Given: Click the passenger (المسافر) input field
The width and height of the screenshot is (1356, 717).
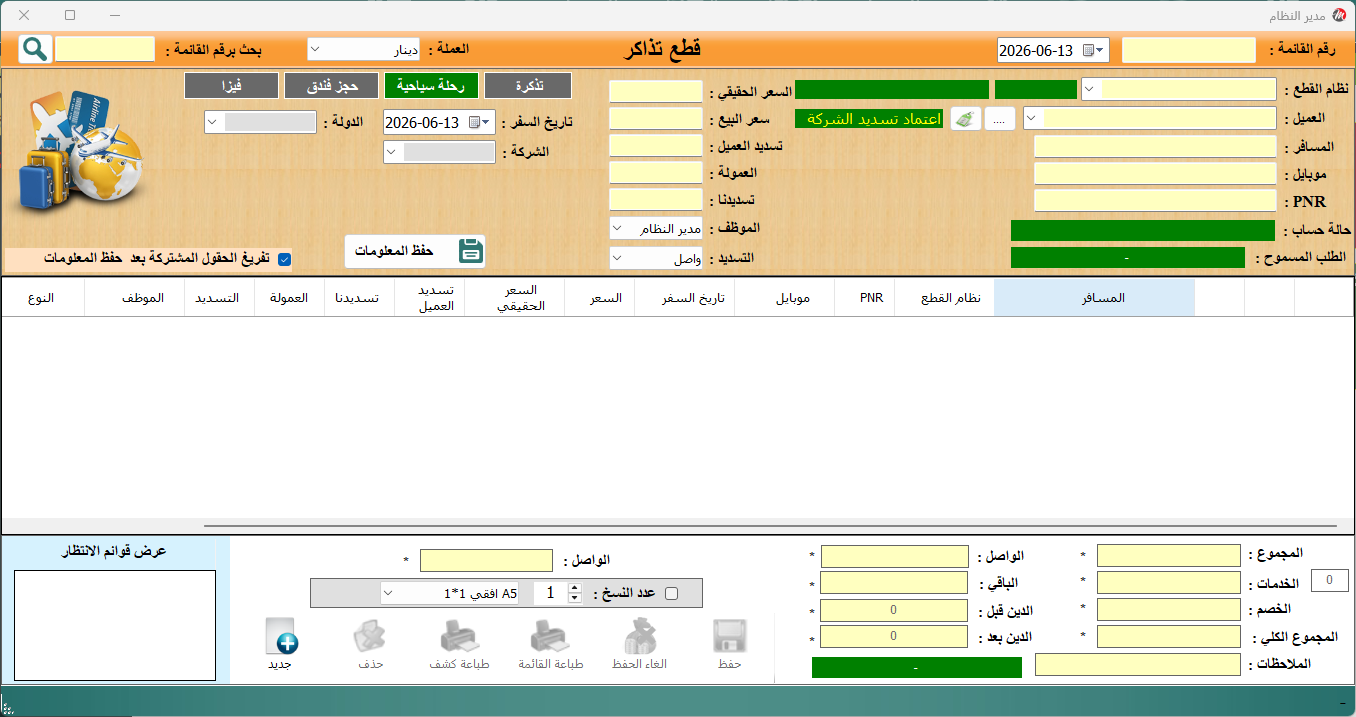Looking at the screenshot, I should point(1155,146).
